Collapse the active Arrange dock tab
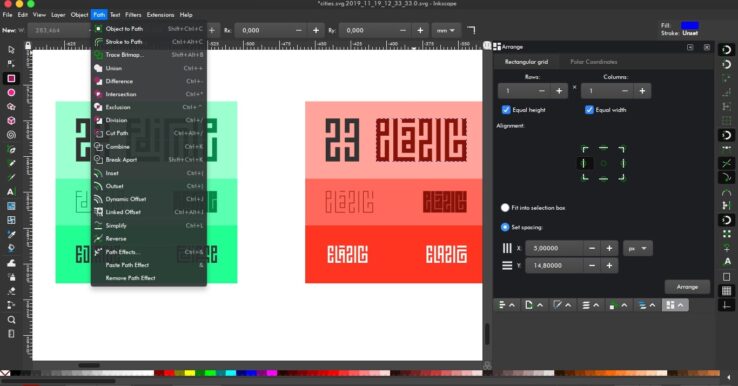Image resolution: width=738 pixels, height=386 pixels. click(675, 305)
